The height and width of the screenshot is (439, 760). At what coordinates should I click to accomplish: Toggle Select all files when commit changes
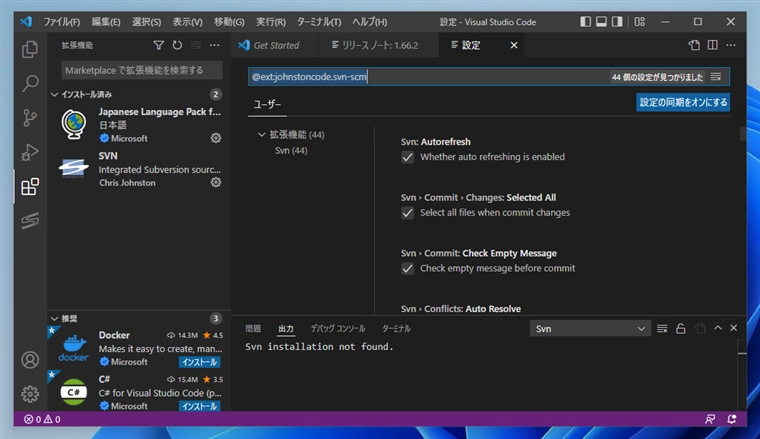[x=408, y=213]
